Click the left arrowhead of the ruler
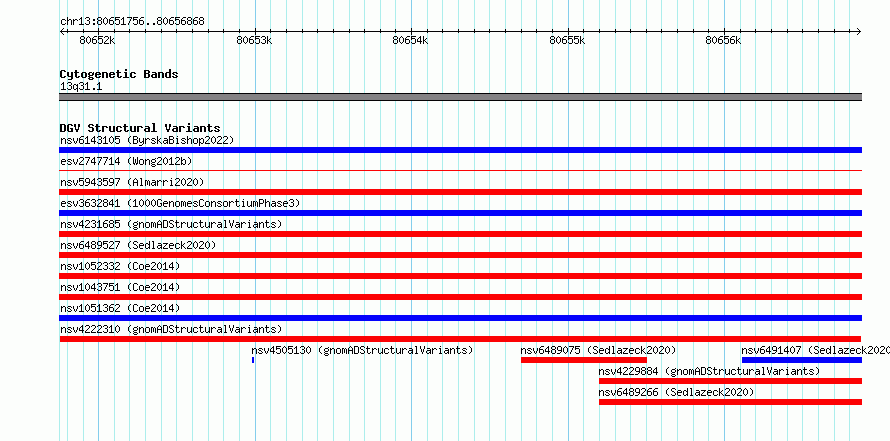Viewport: 890px width, 441px height. 62,31
